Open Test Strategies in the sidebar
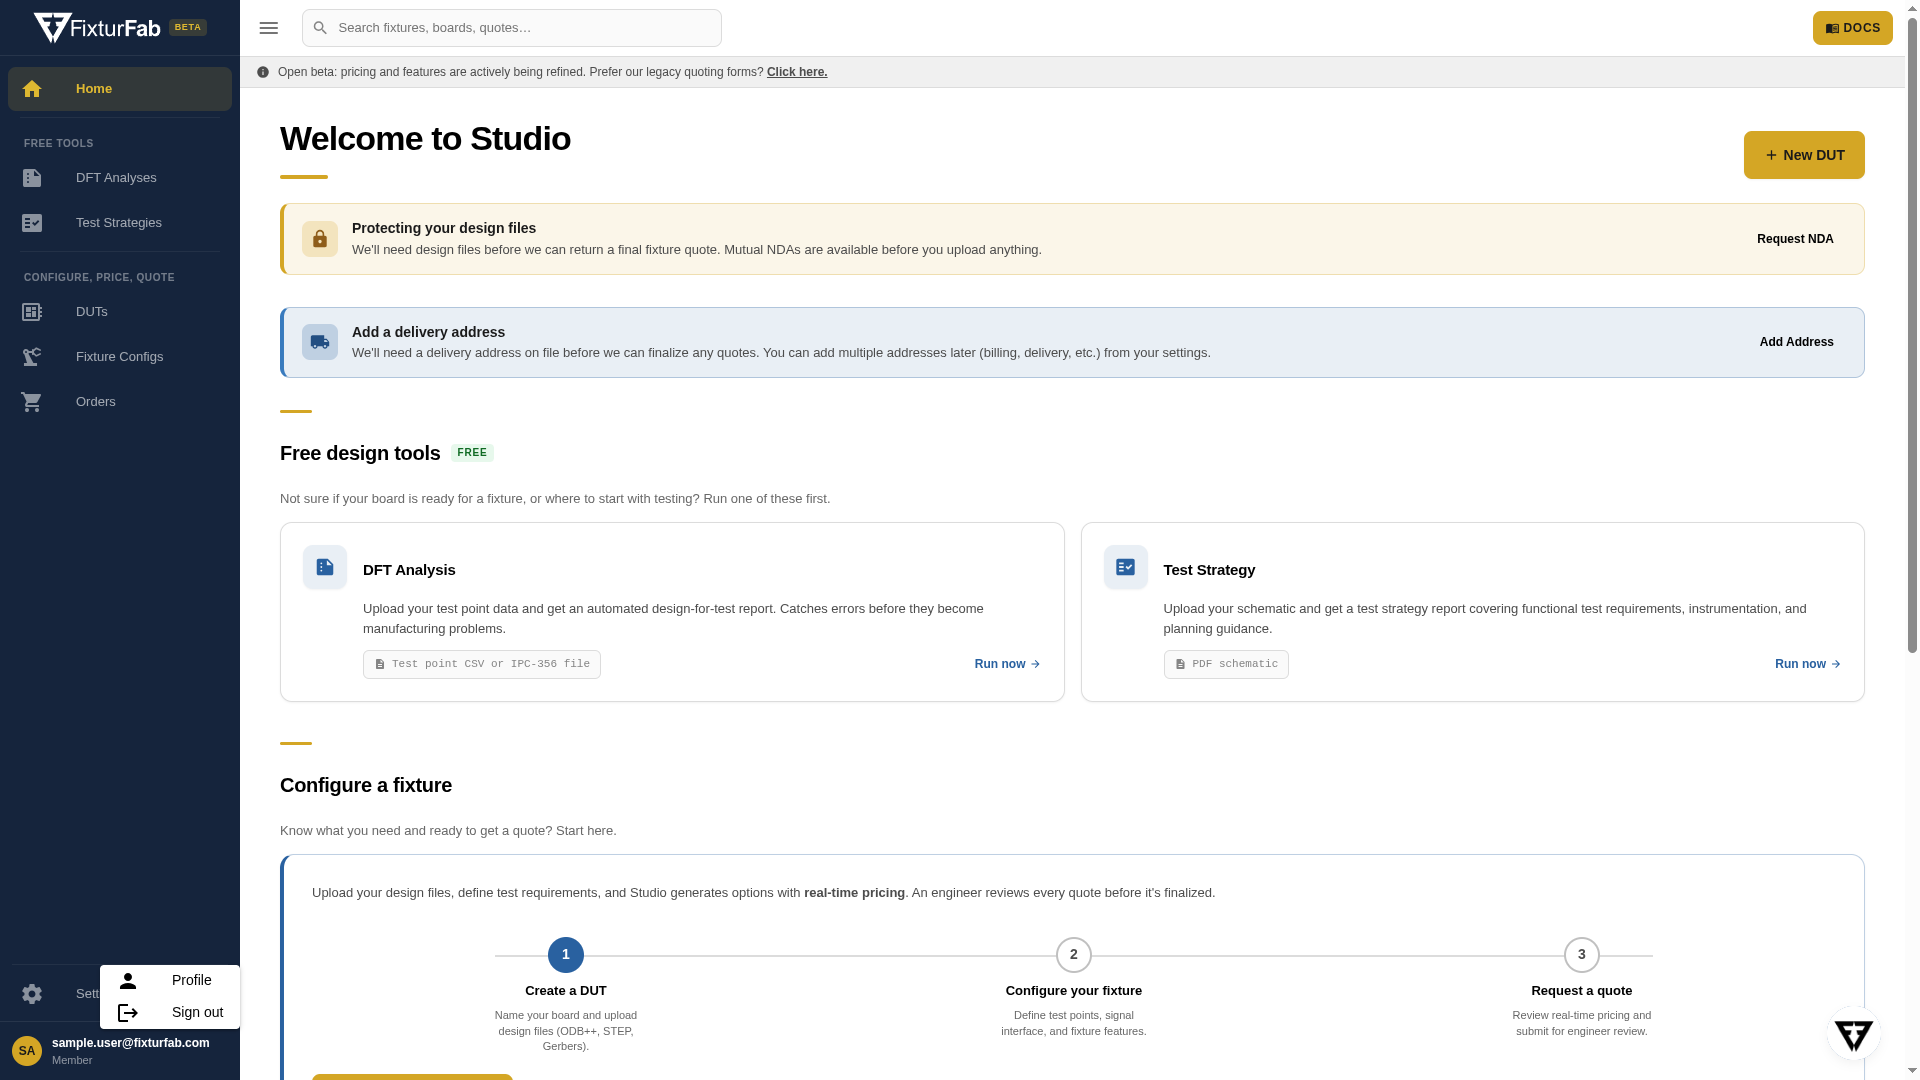Screen dimensions: 1920x1080 (120, 223)
